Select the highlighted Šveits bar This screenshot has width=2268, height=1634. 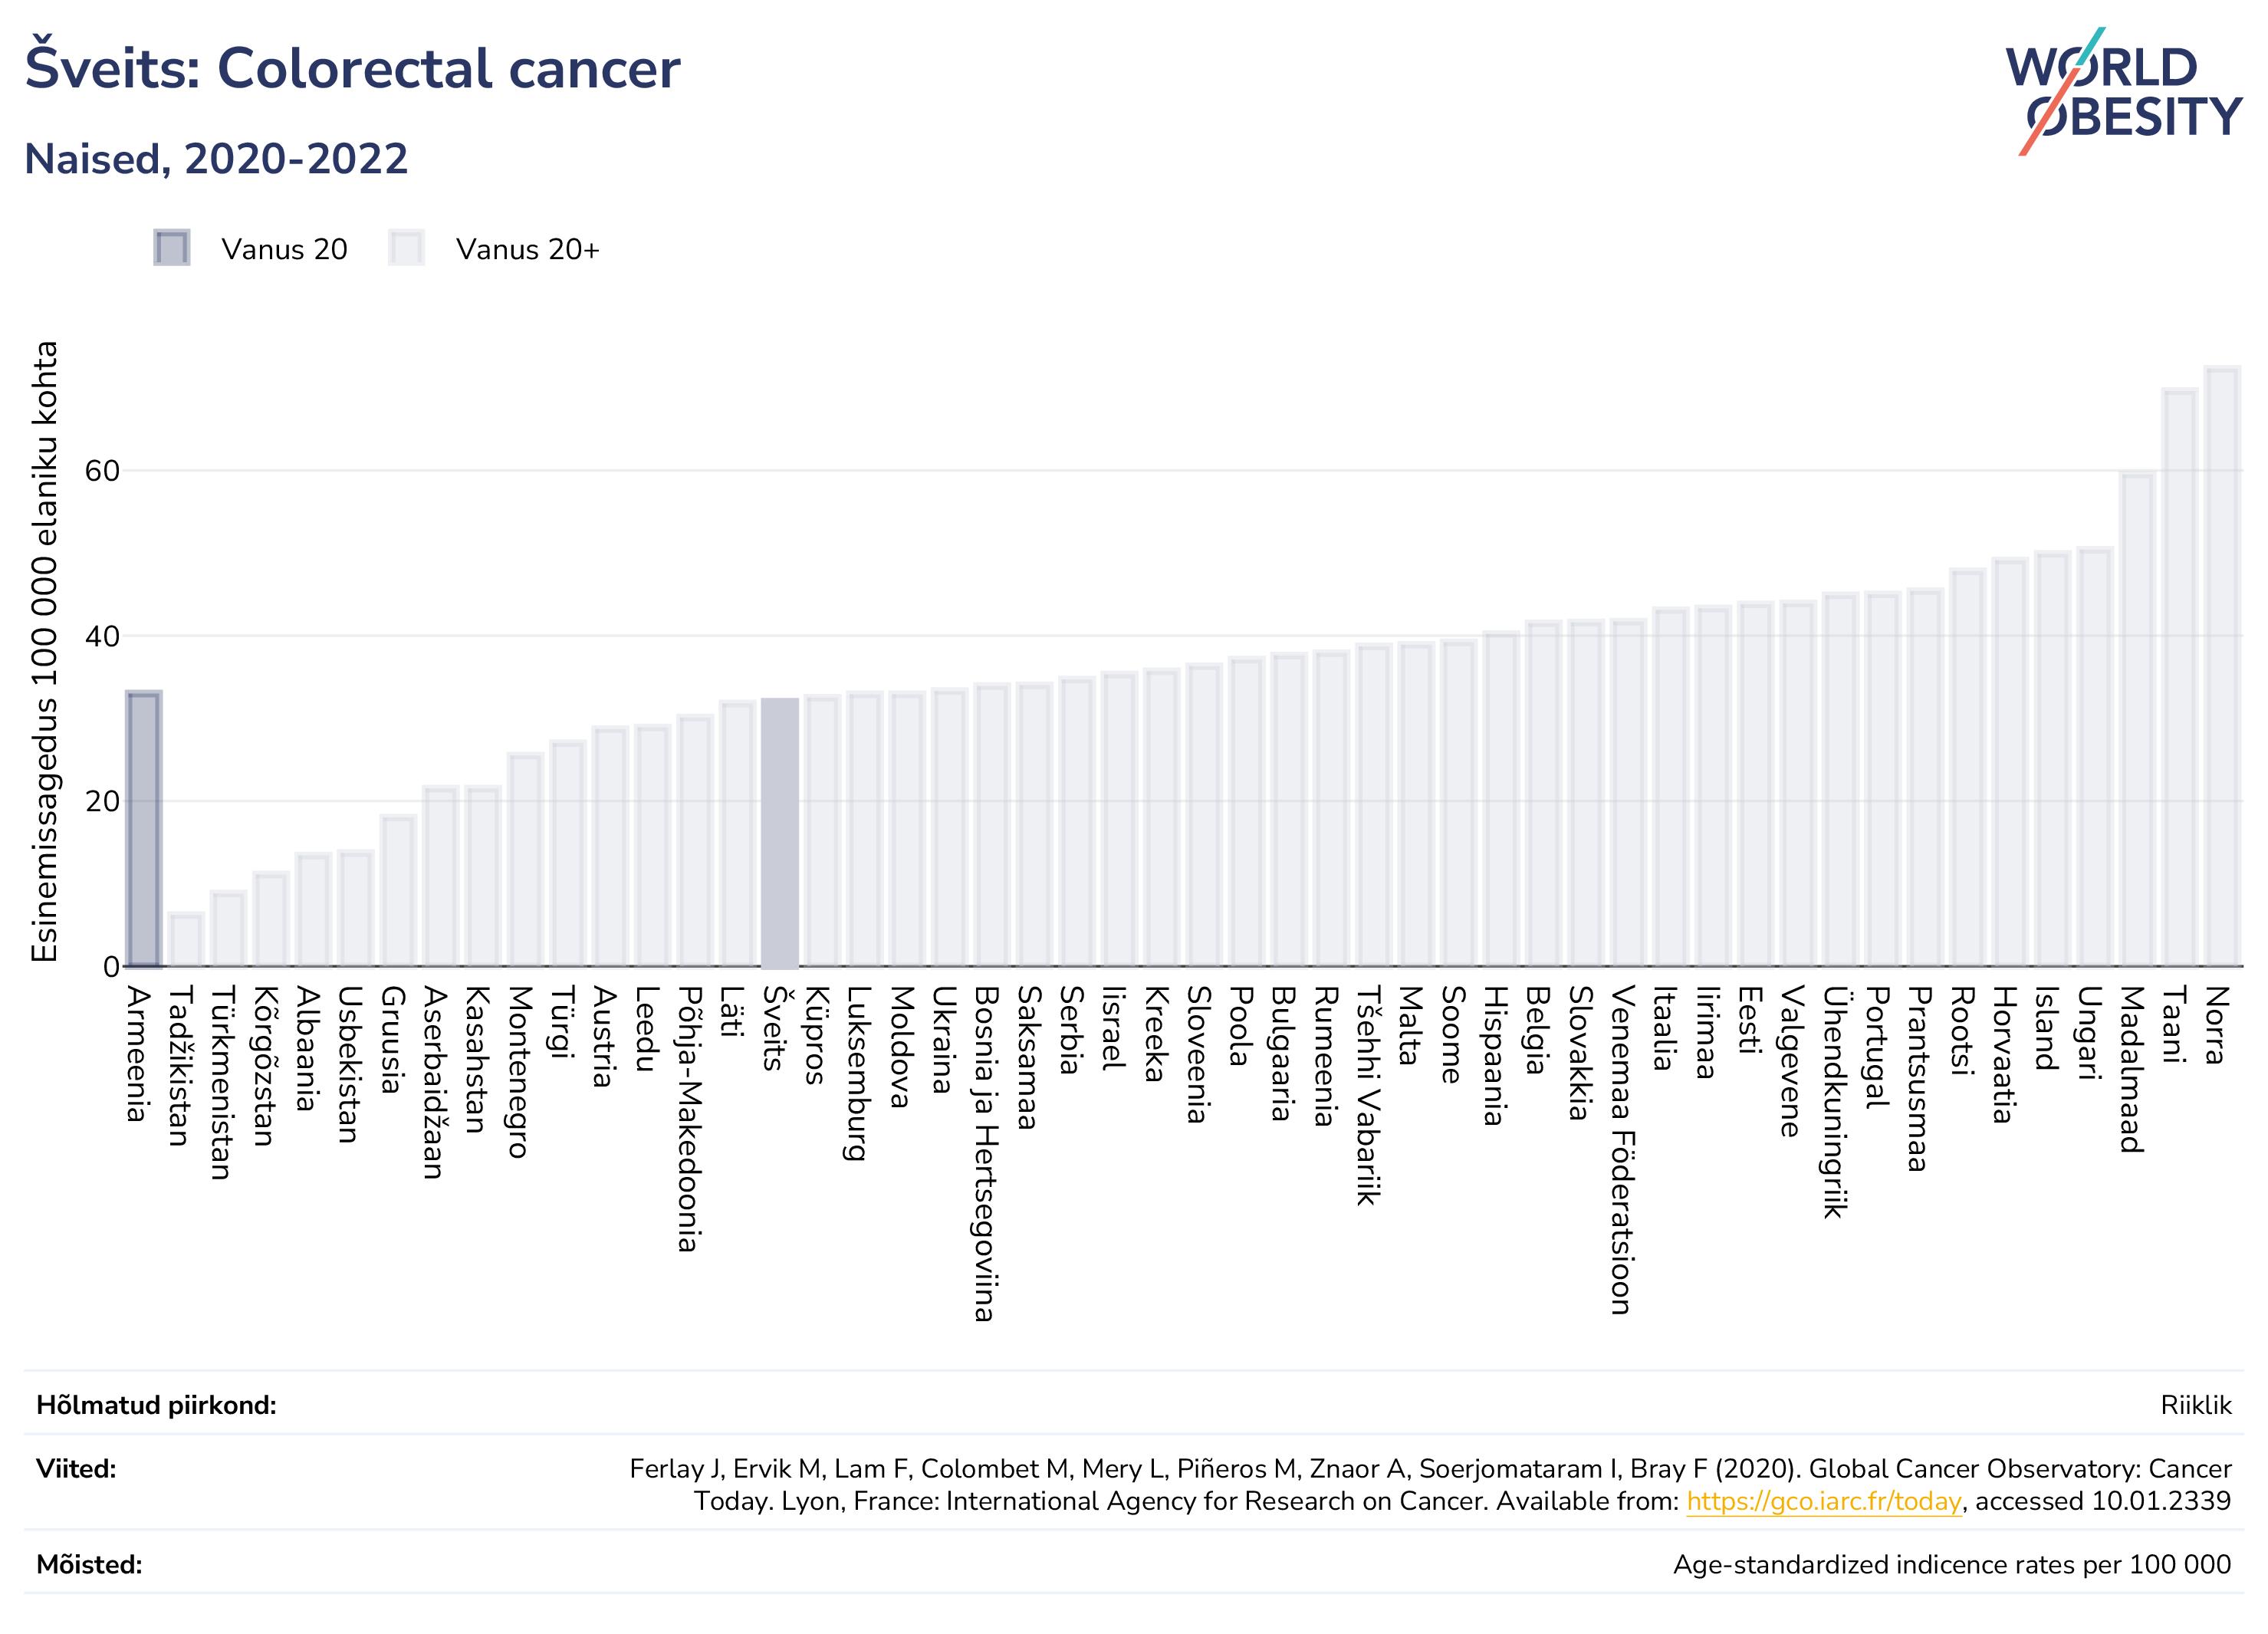[780, 833]
